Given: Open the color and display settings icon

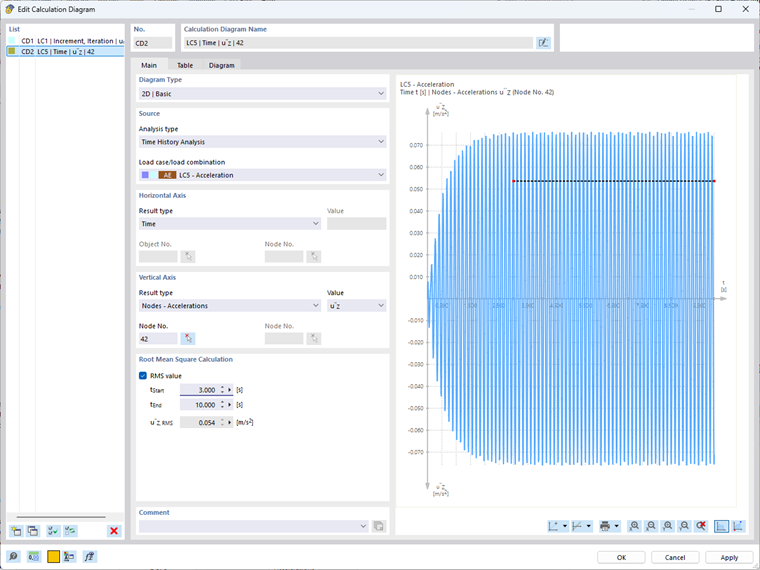Looking at the screenshot, I should pyautogui.click(x=70, y=556).
